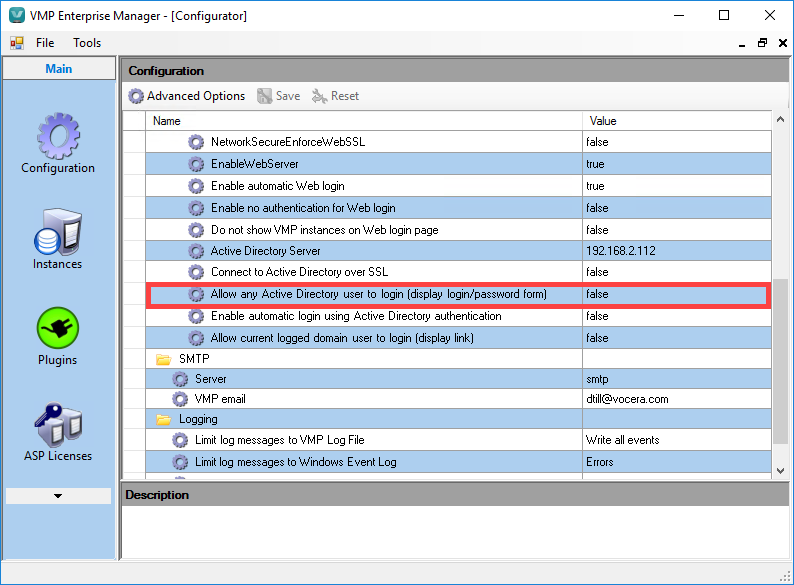Click gear icon beside Enable automatic login using Active Directory
The image size is (794, 585).
pos(196,316)
